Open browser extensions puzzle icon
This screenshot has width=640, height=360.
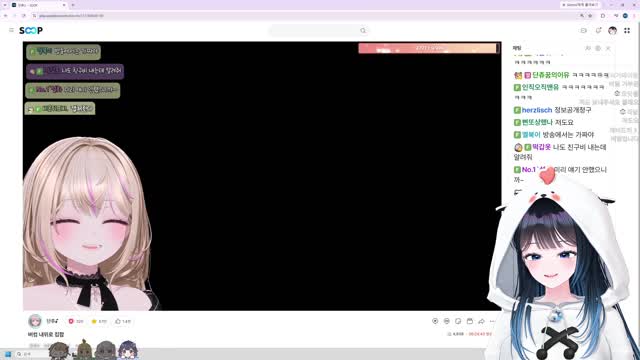click(603, 16)
